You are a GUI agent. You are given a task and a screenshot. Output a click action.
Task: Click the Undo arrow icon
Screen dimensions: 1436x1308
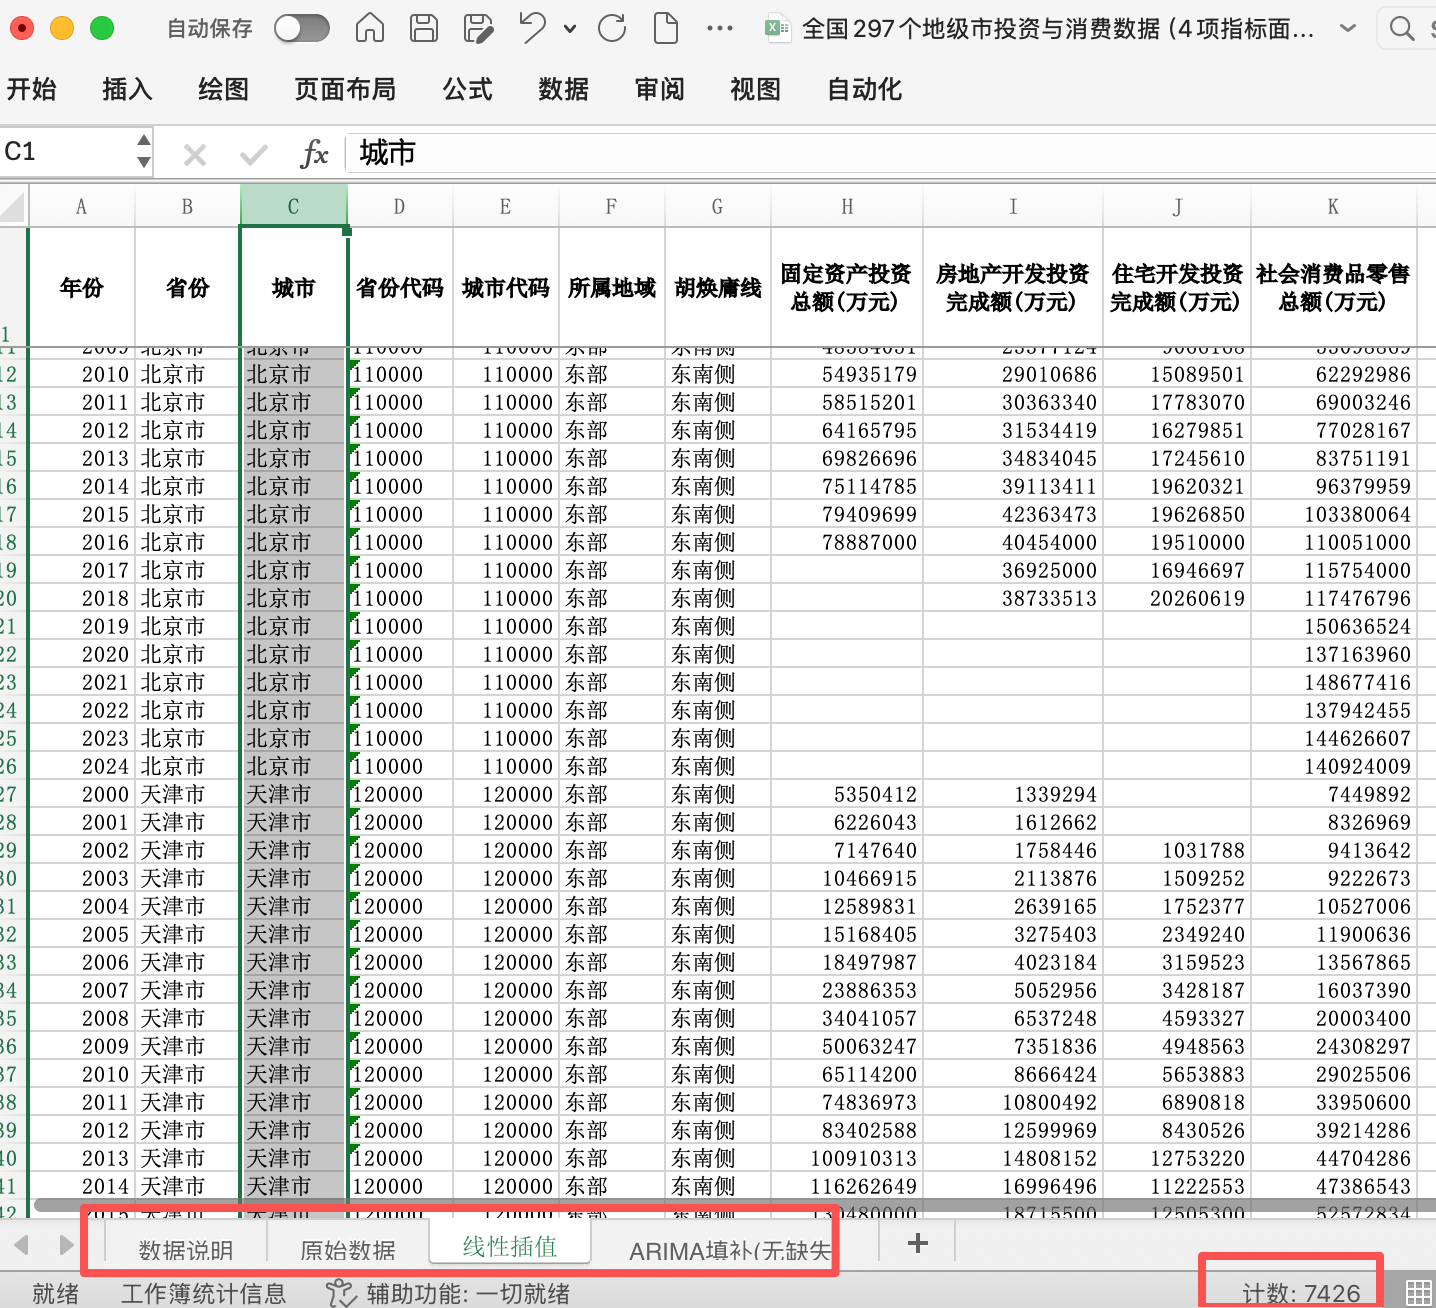[533, 28]
